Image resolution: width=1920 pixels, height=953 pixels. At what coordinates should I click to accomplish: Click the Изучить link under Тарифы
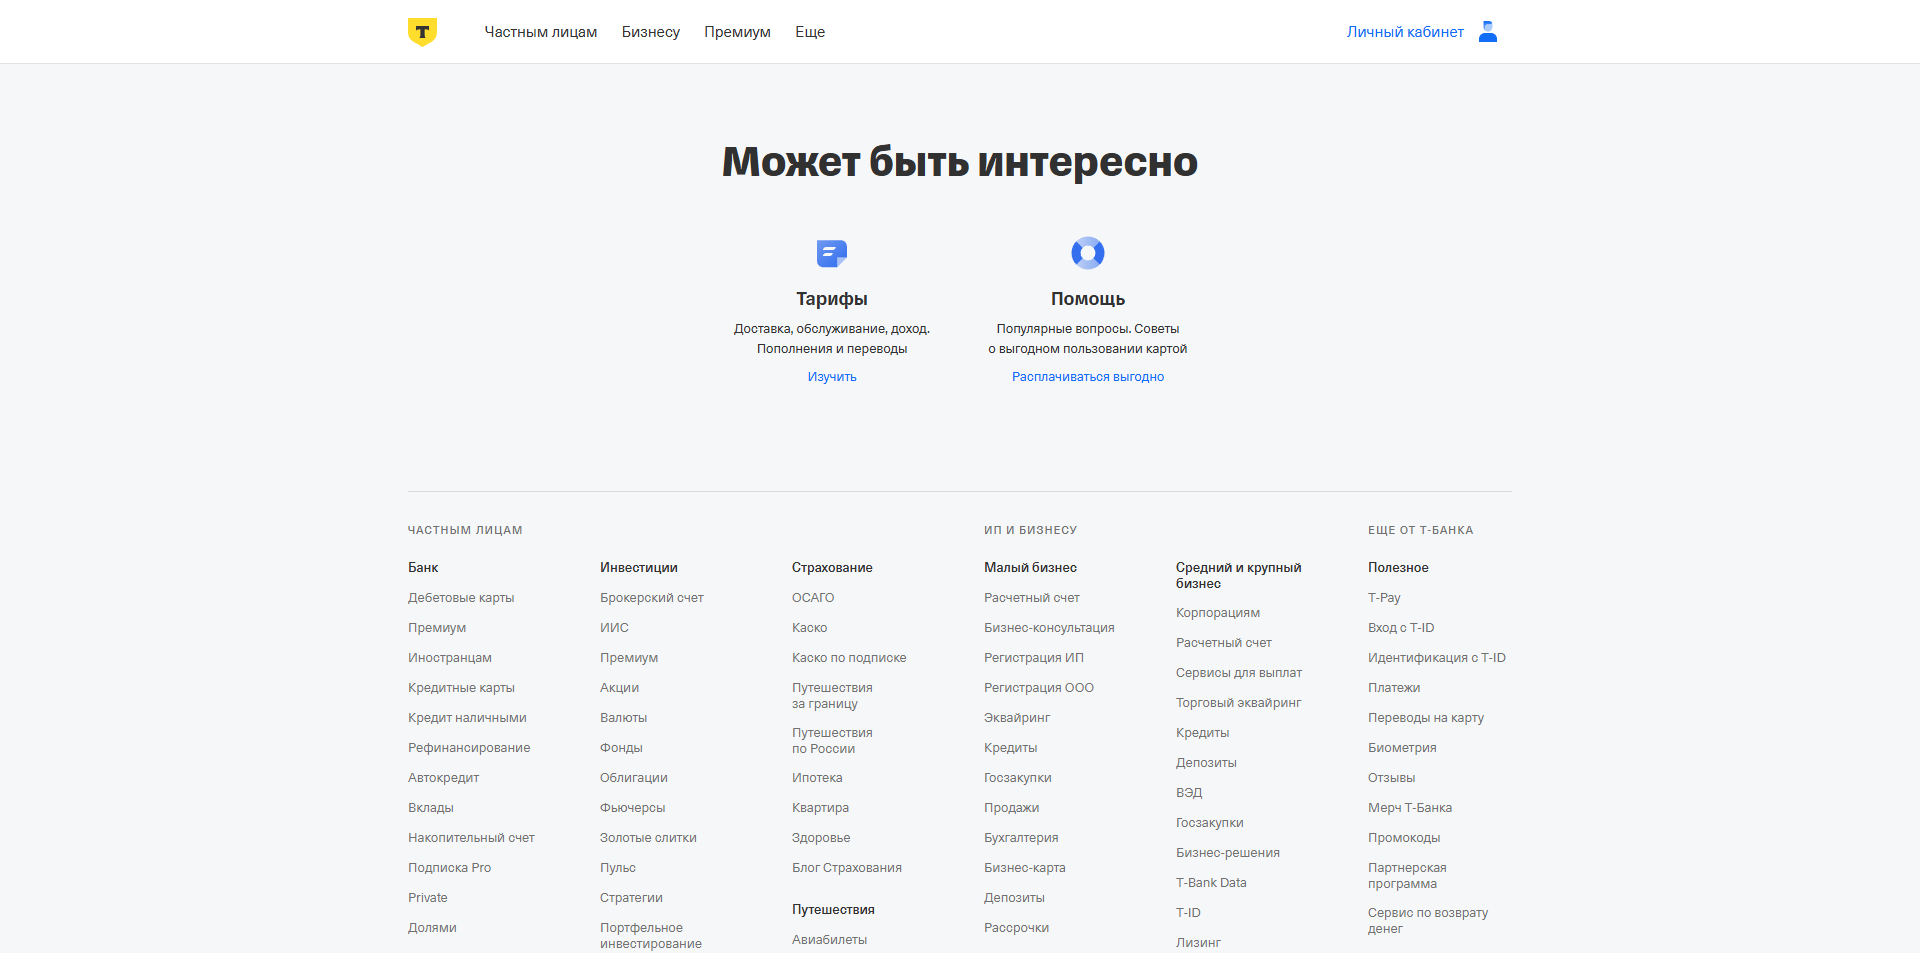coord(831,377)
